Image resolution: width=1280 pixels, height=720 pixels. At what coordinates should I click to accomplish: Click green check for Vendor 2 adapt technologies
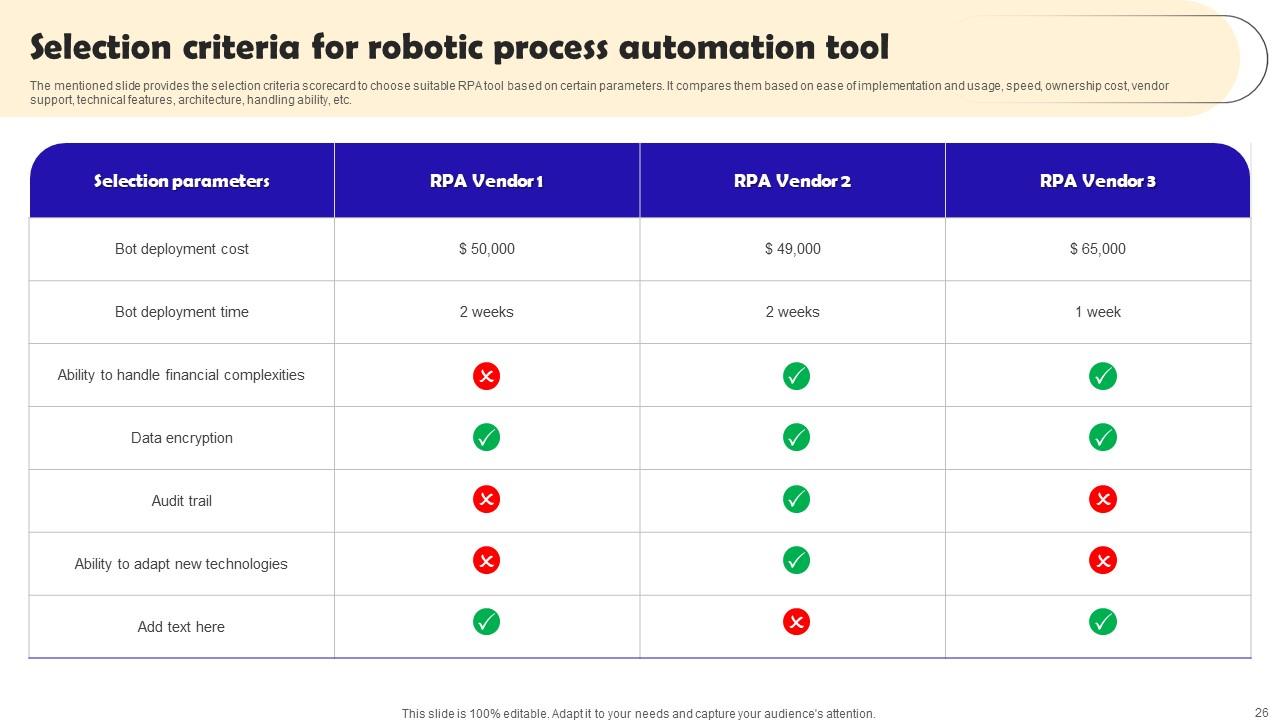[x=796, y=561]
